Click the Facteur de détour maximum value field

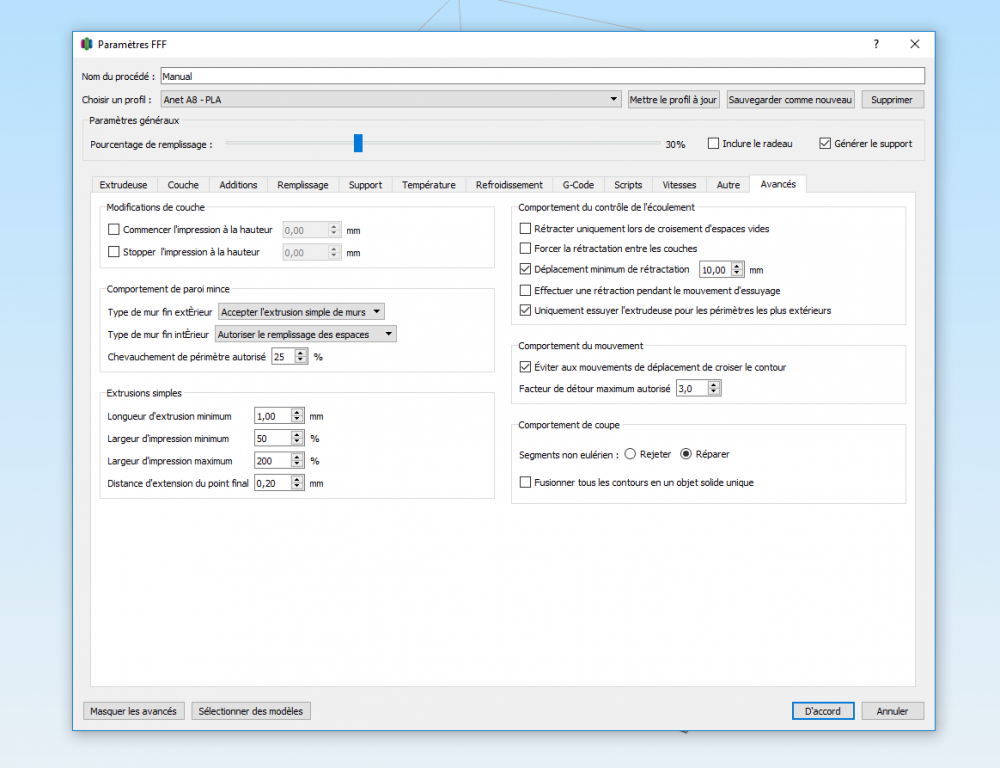[x=692, y=388]
